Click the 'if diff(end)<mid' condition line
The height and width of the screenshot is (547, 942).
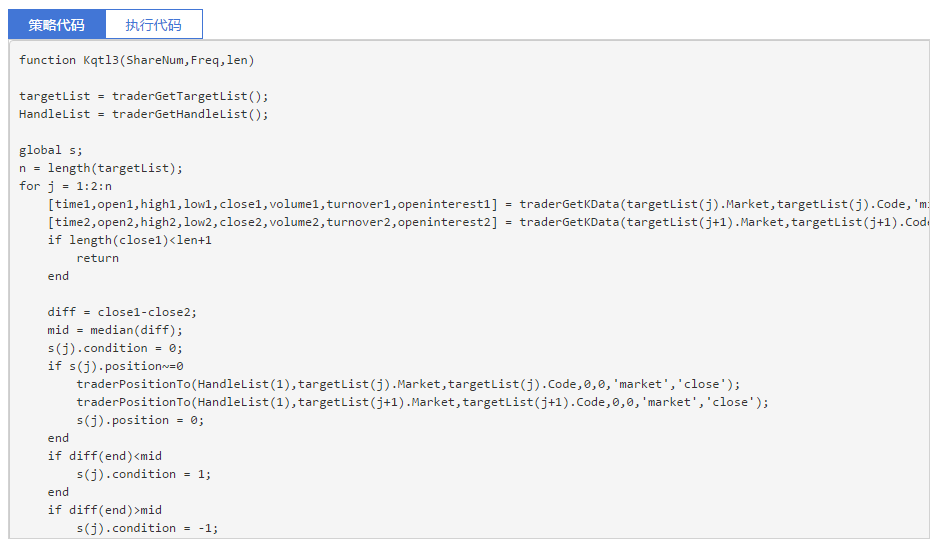click(x=104, y=456)
